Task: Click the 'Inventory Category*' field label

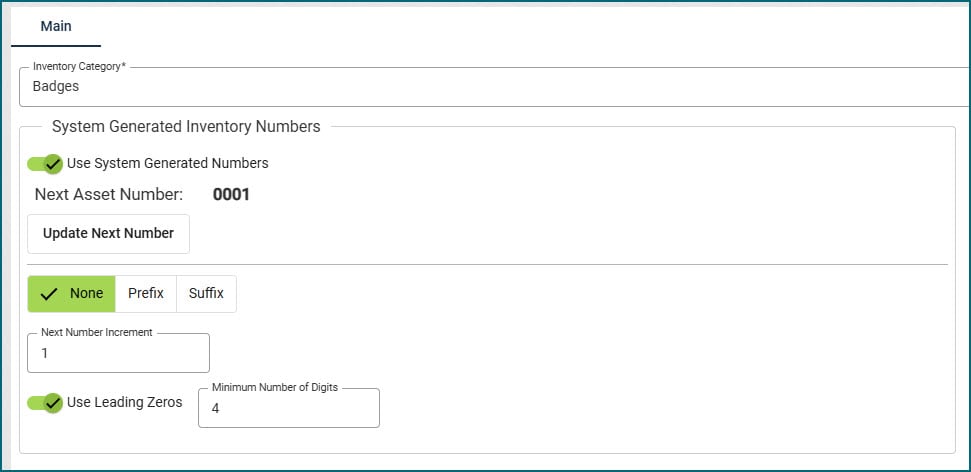Action: tap(79, 66)
